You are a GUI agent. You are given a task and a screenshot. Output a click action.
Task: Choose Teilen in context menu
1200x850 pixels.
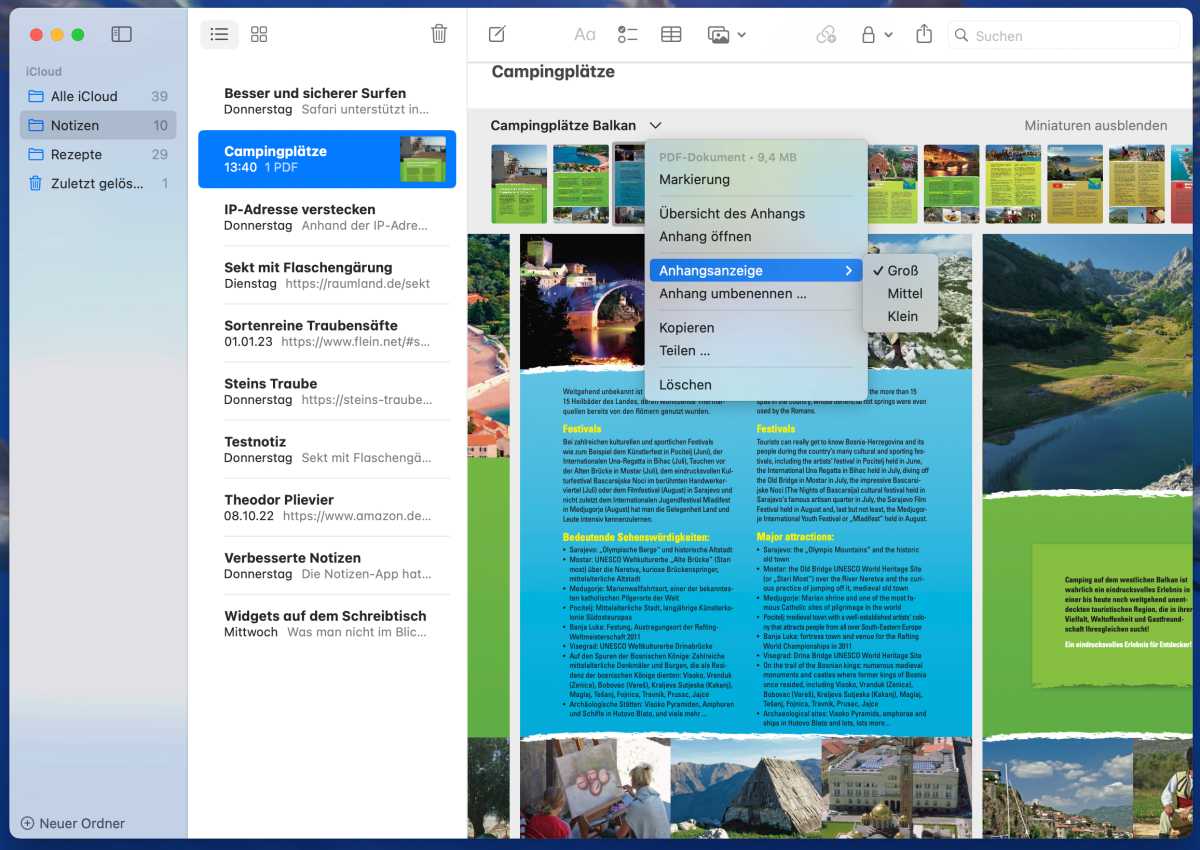[x=755, y=351]
